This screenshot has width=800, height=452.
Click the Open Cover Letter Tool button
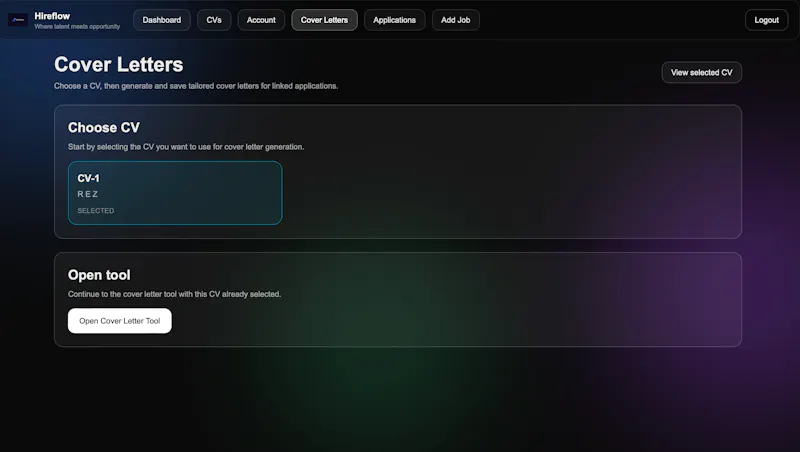[x=120, y=321]
